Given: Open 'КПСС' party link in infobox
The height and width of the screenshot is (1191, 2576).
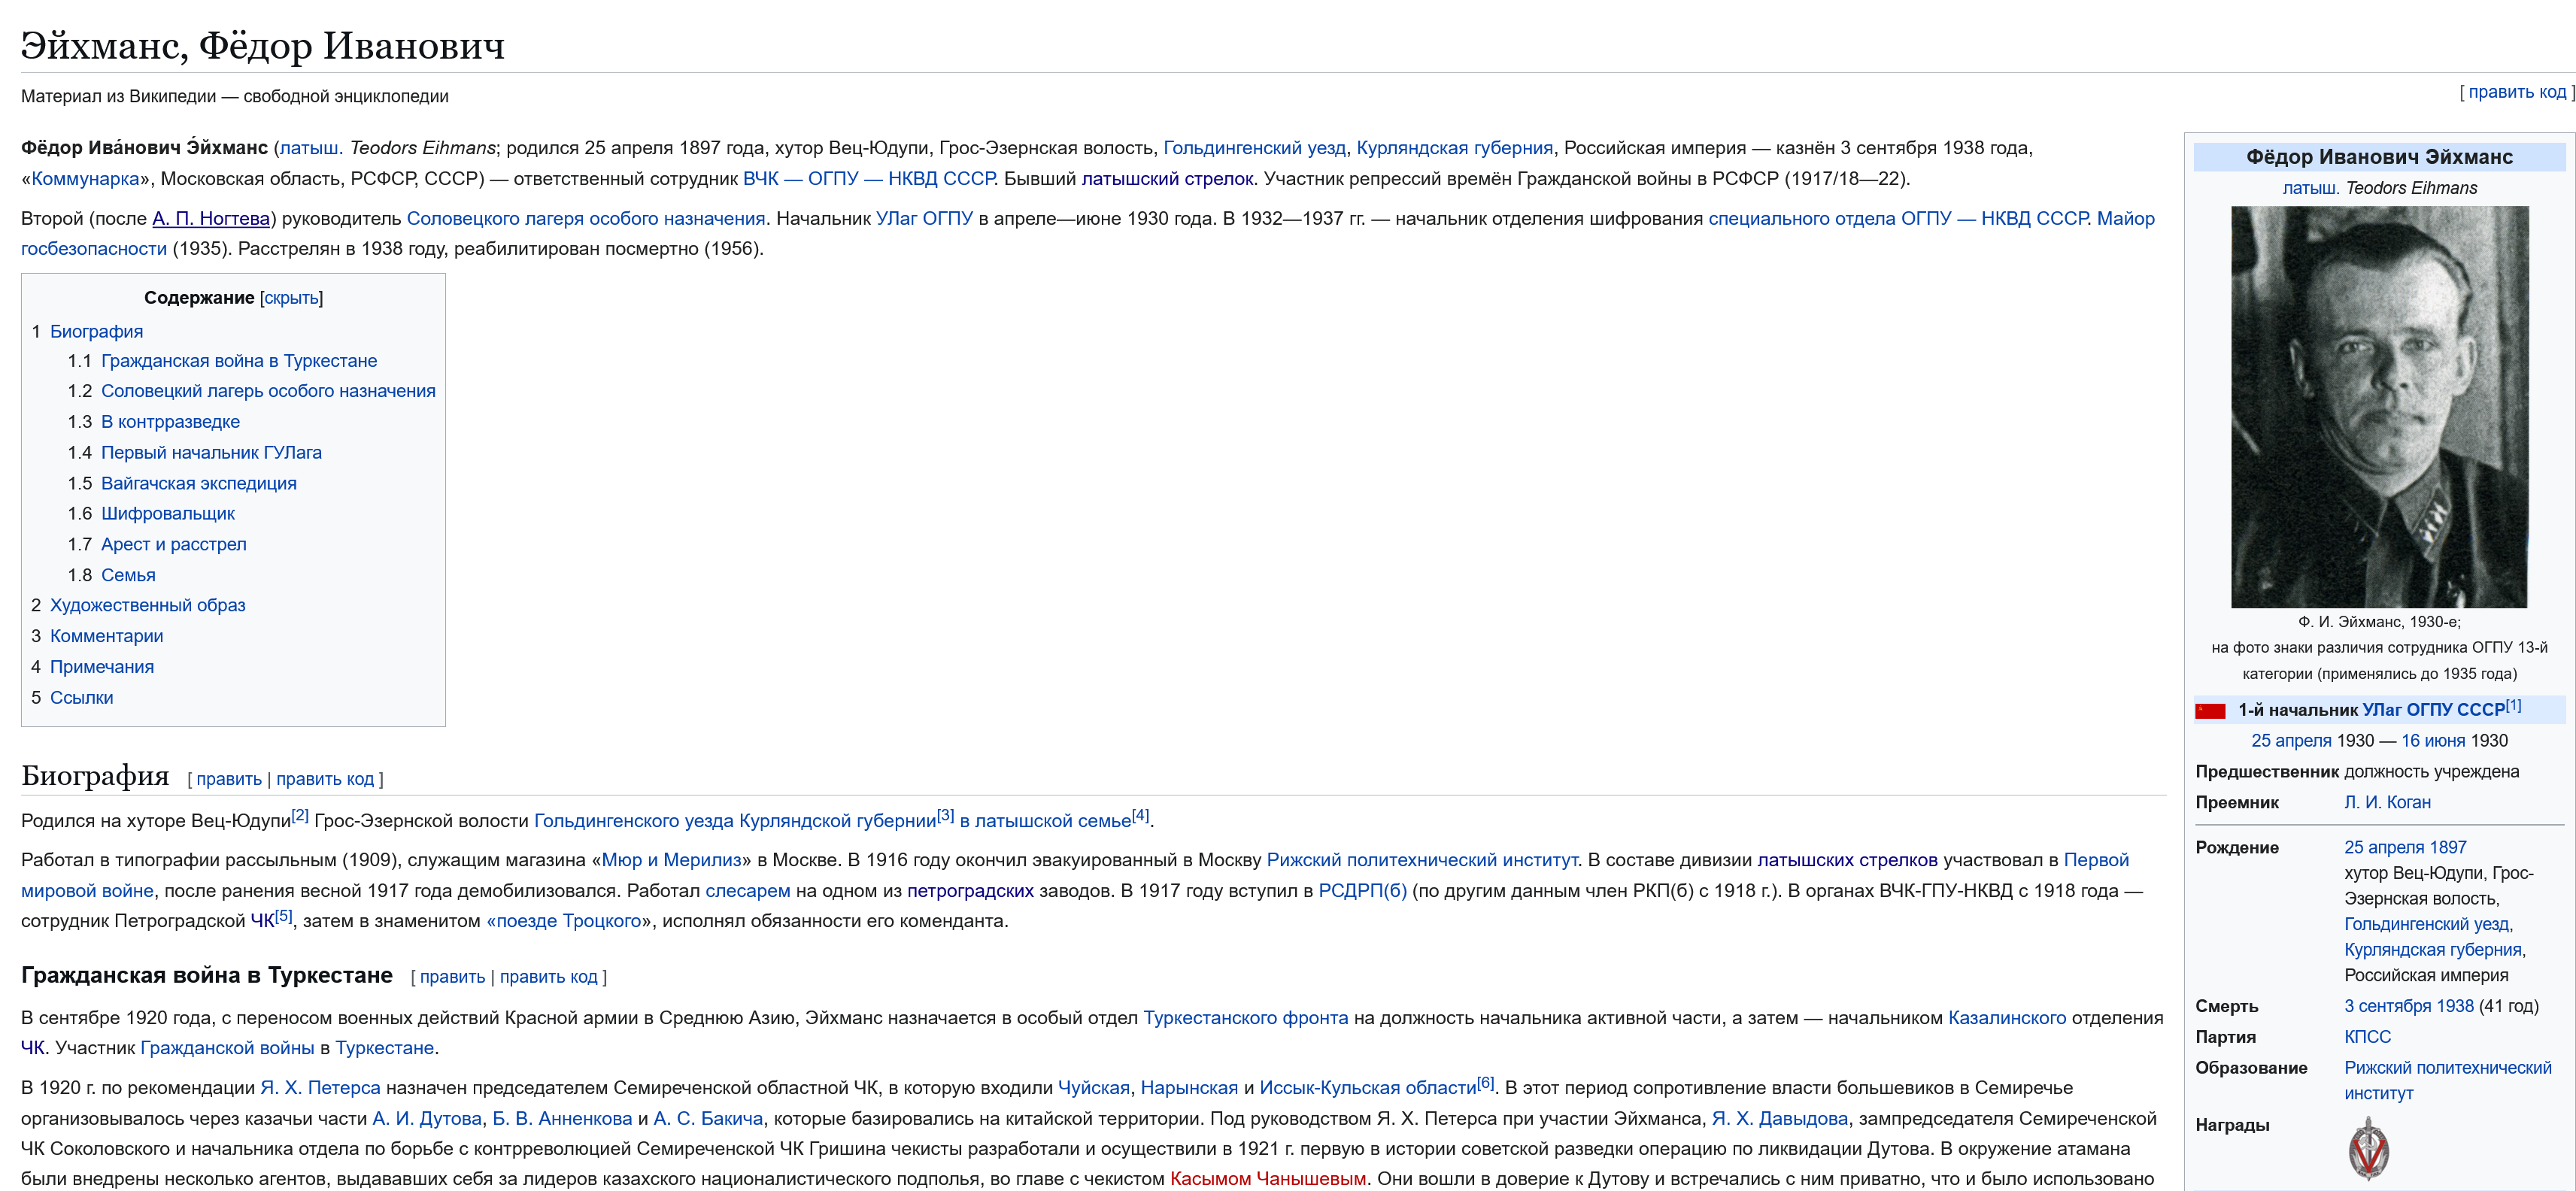Looking at the screenshot, I should tap(2367, 1037).
